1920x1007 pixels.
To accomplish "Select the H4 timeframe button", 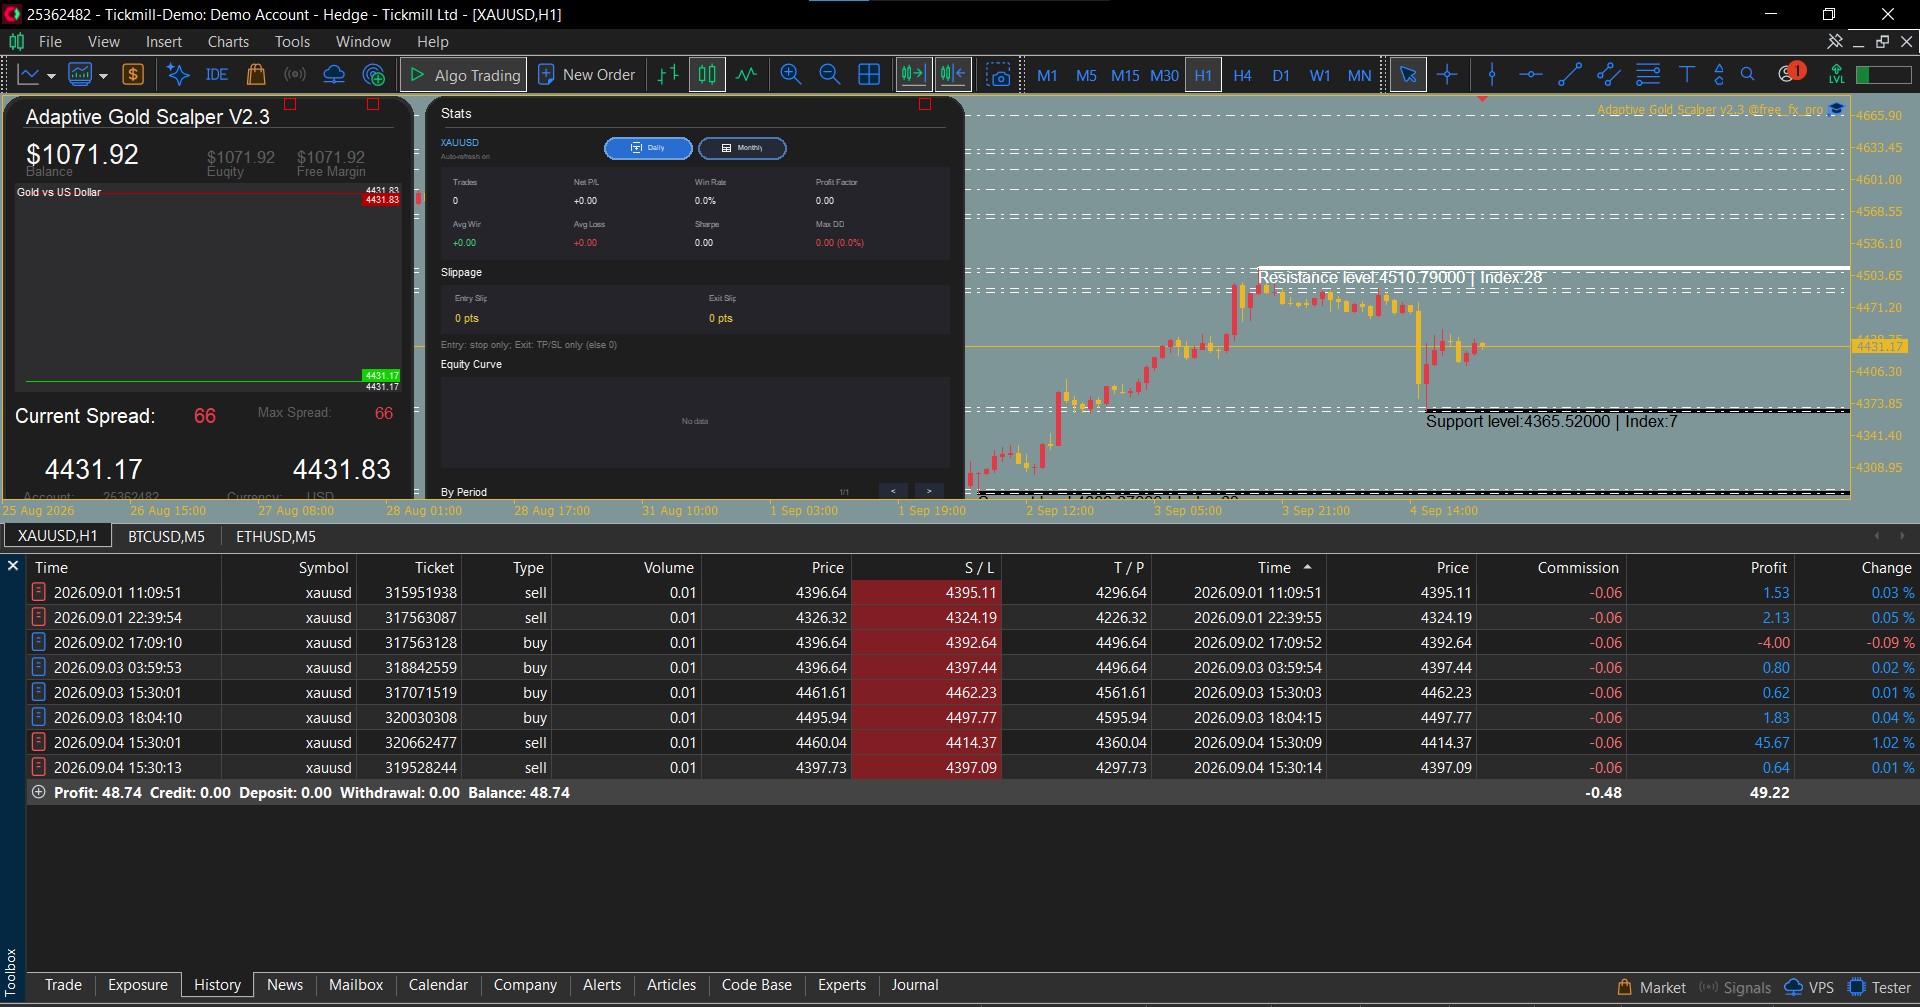I will tap(1242, 75).
